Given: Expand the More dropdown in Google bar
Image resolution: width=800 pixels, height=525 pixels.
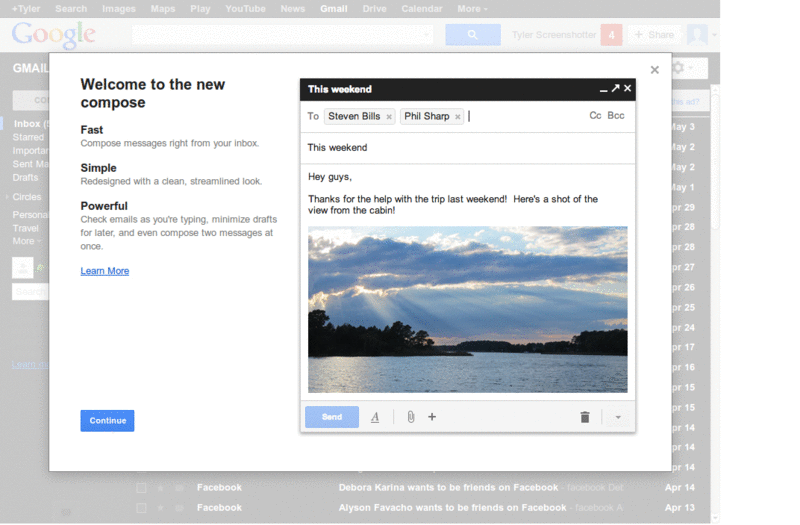Looking at the screenshot, I should (x=472, y=9).
